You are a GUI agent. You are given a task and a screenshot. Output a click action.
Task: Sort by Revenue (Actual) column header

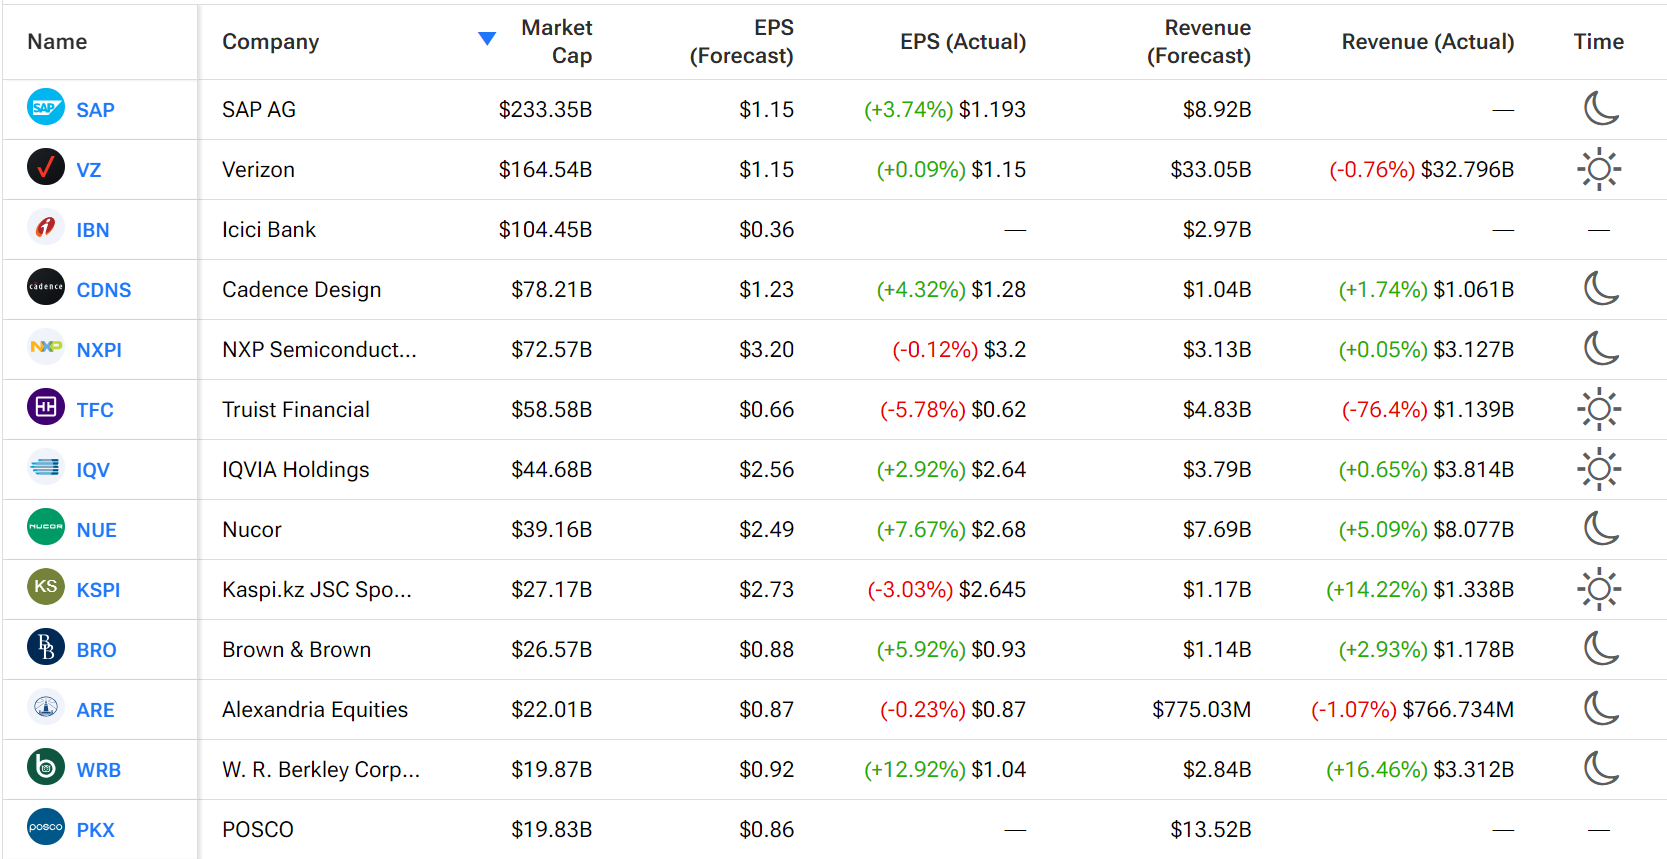click(x=1428, y=42)
